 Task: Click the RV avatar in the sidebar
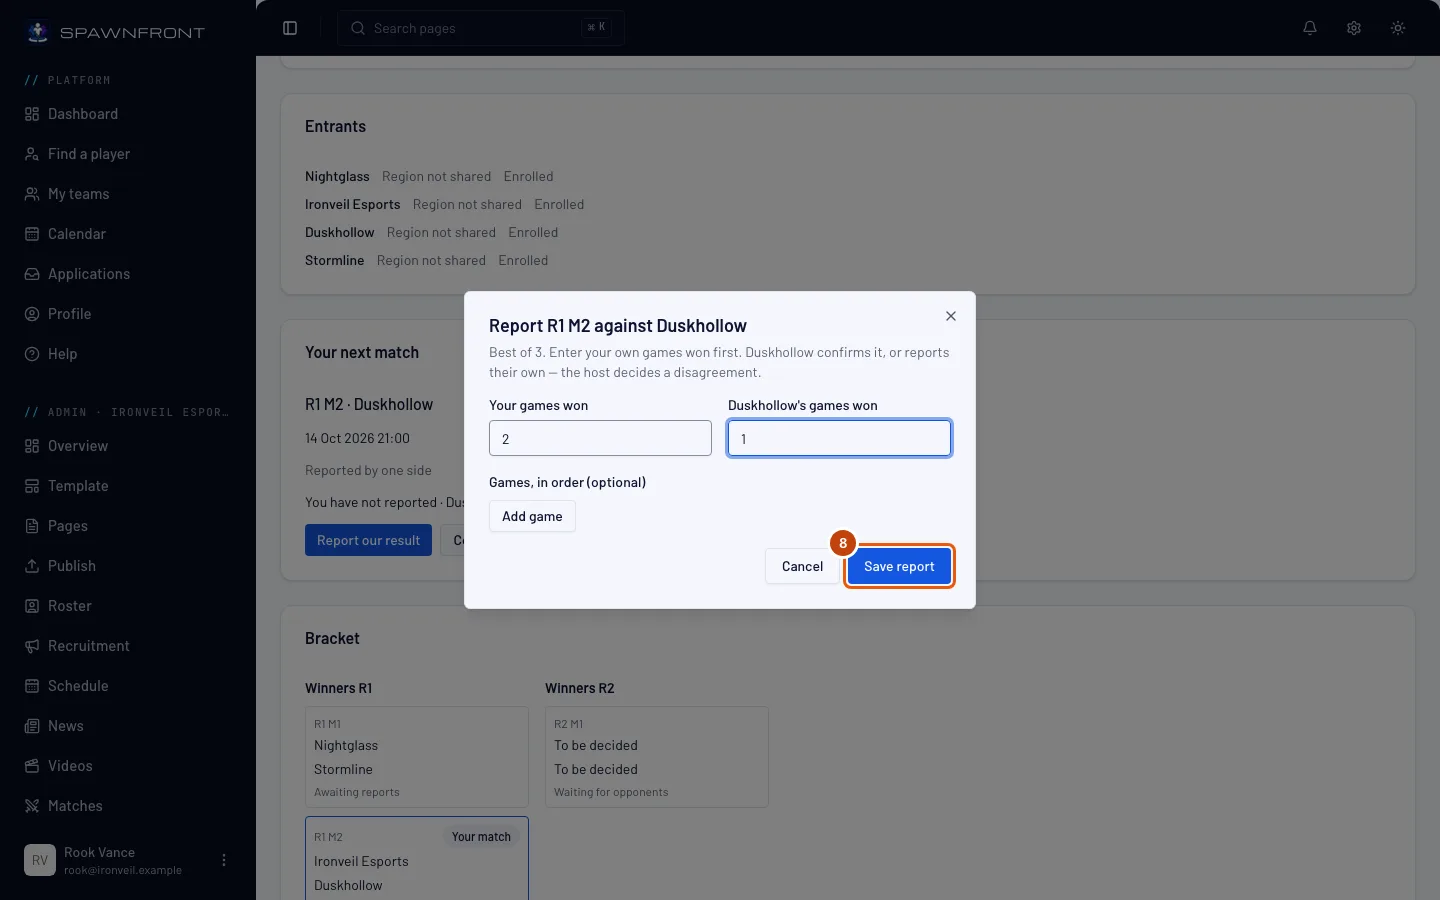pyautogui.click(x=40, y=860)
